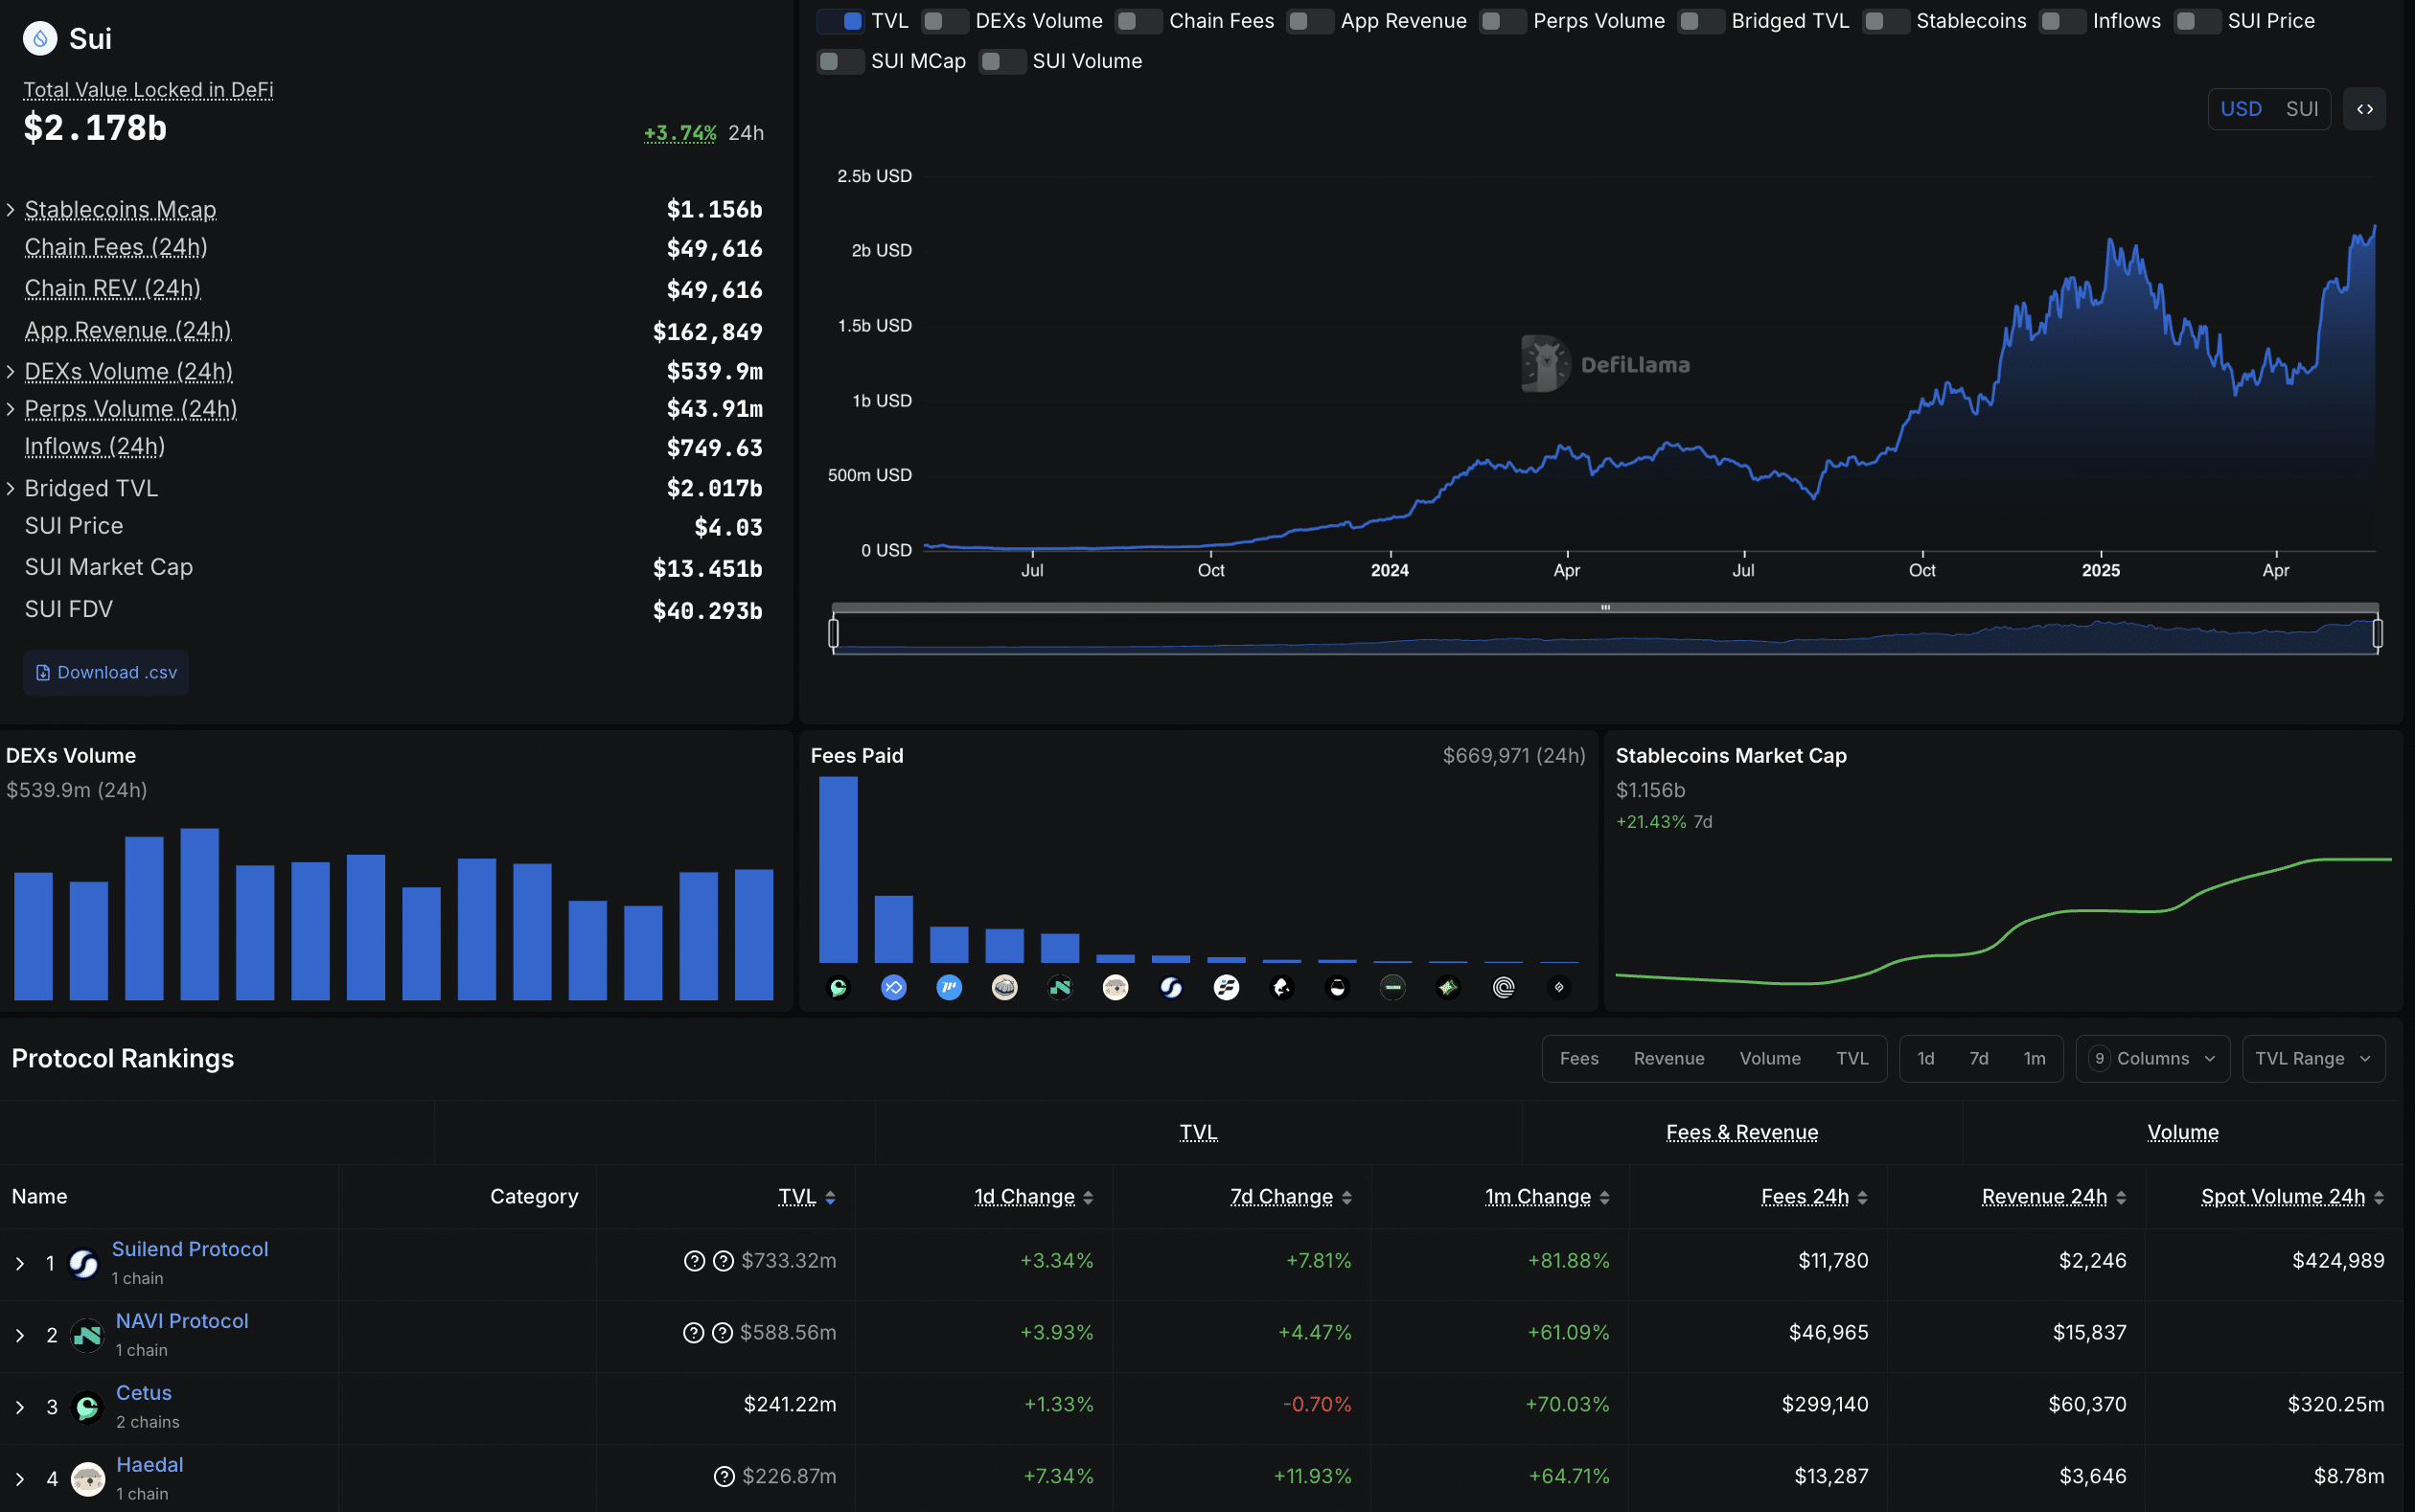2415x1512 pixels.
Task: Click the NAVI Protocol logo in rankings
Action: 88,1336
